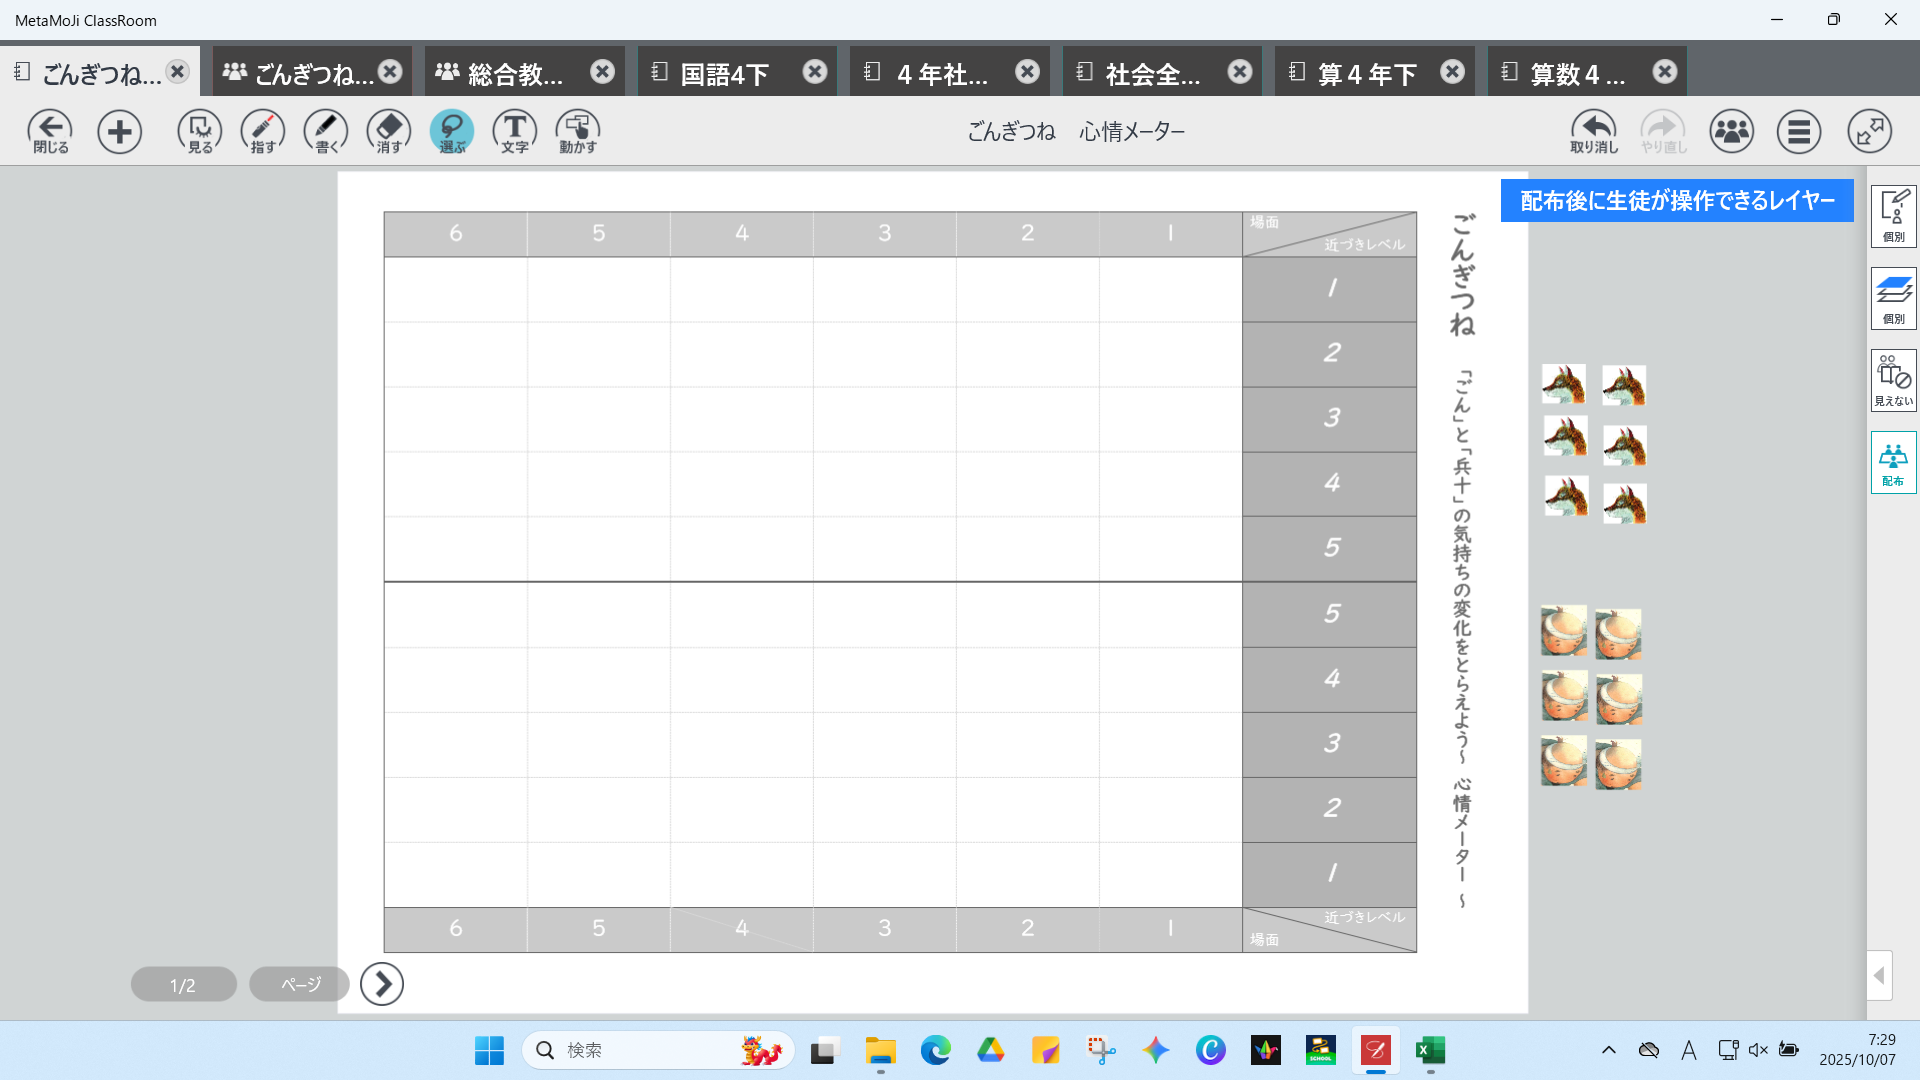1920x1080 pixels.
Task: Activate the 指す laser pointer tool
Action: click(263, 131)
